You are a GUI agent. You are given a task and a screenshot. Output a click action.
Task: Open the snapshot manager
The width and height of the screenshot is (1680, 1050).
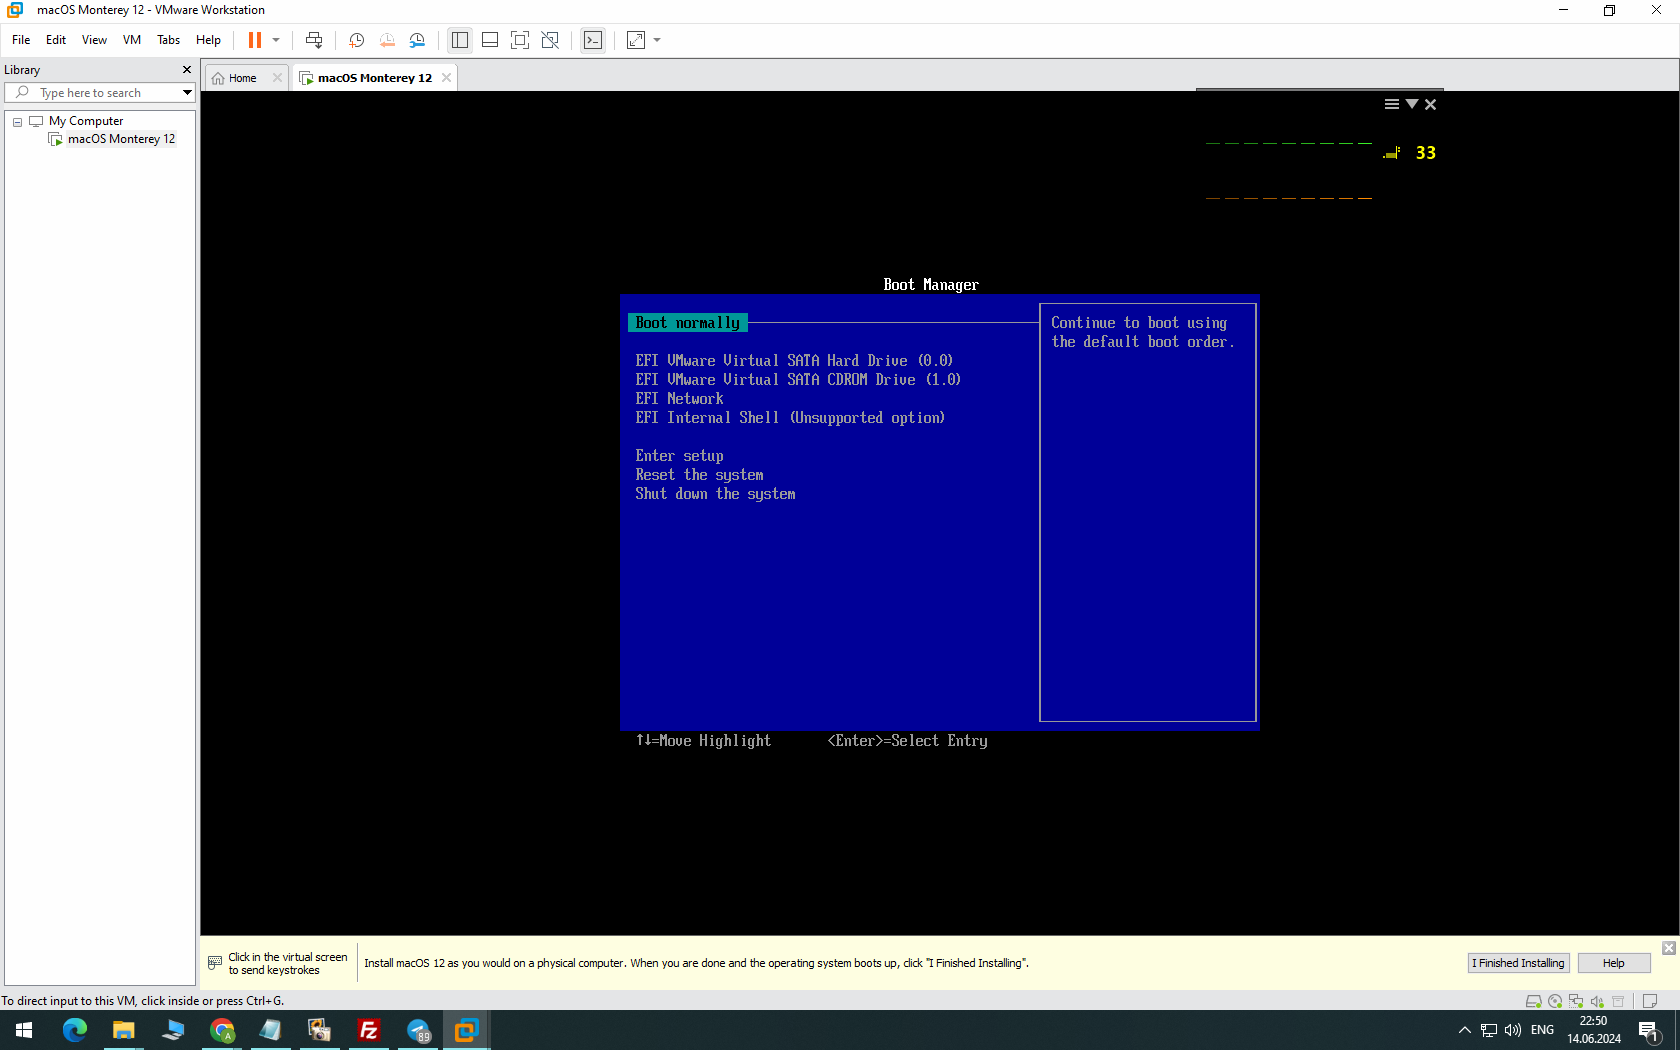tap(417, 40)
